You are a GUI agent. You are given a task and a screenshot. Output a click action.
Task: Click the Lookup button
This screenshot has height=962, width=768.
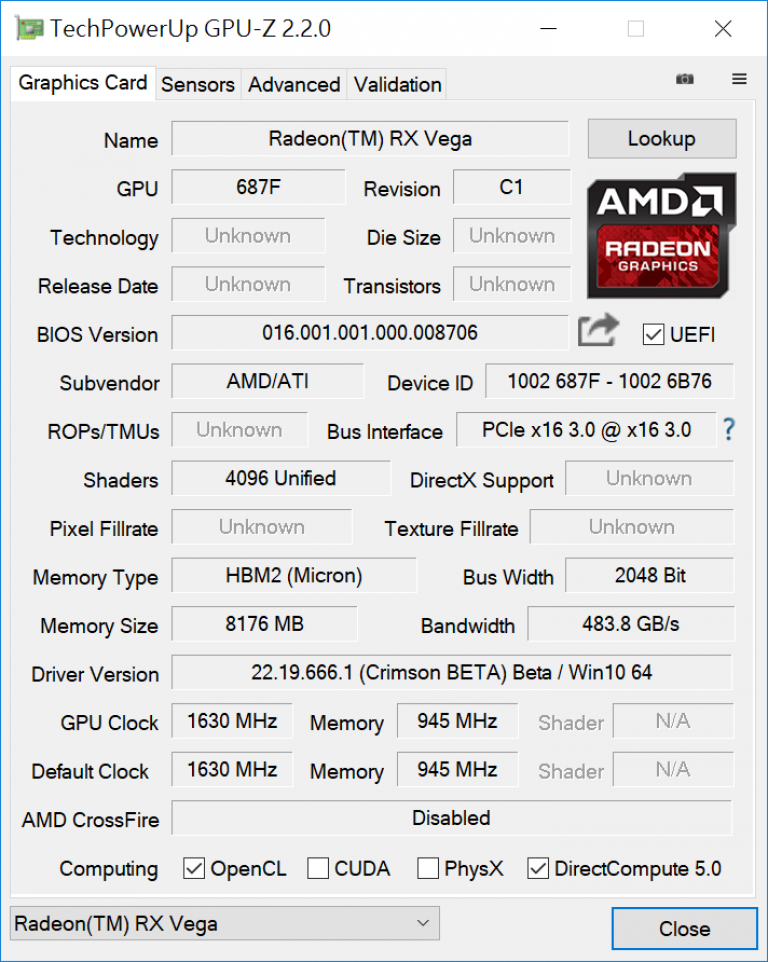[662, 139]
